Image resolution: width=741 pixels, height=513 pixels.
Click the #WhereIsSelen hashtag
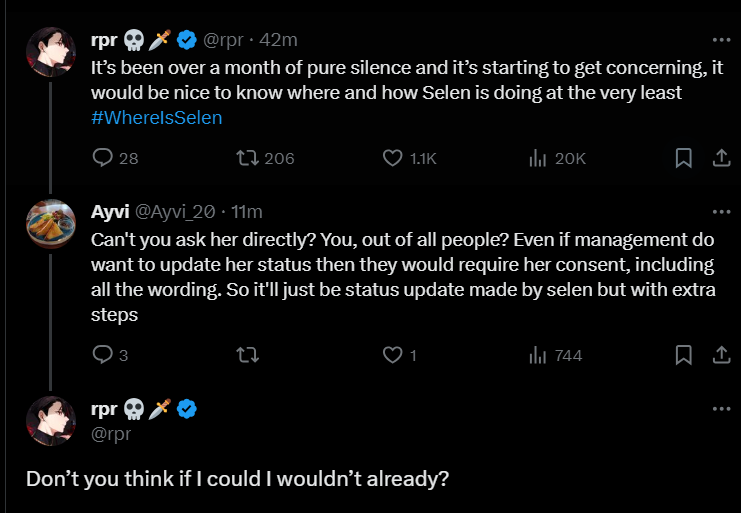(156, 117)
